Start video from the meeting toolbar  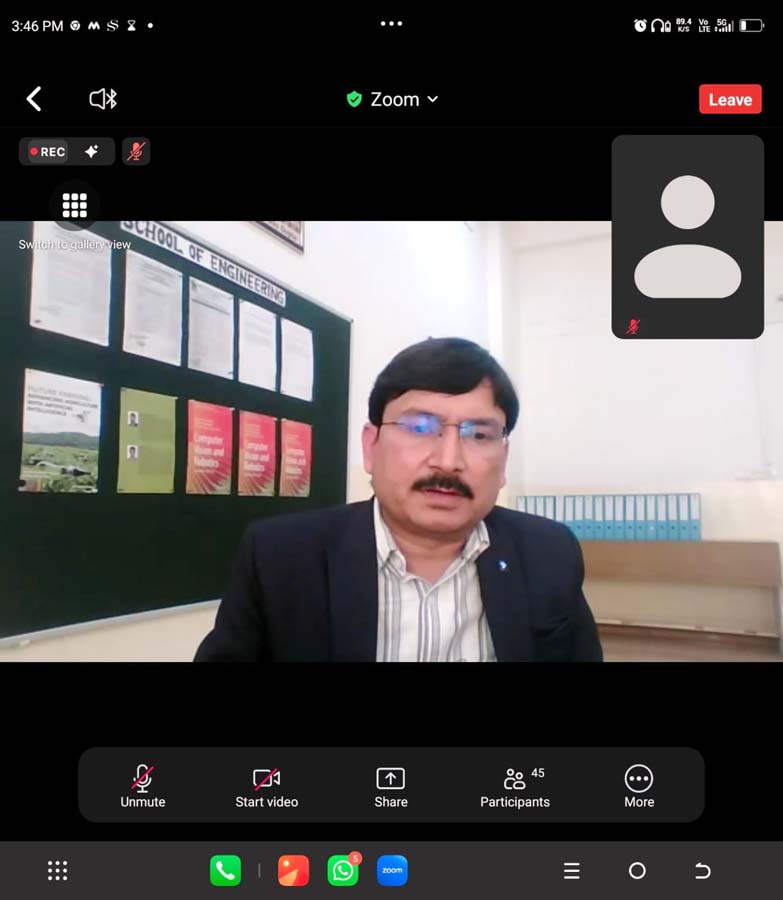point(266,786)
